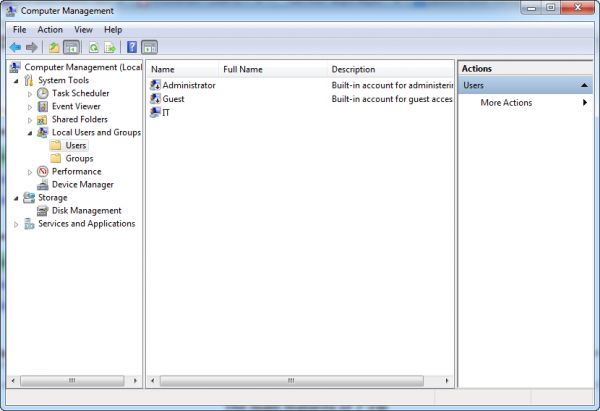Click the user list horizontal scrollbar thumb
The image size is (600, 411).
[x=292, y=381]
